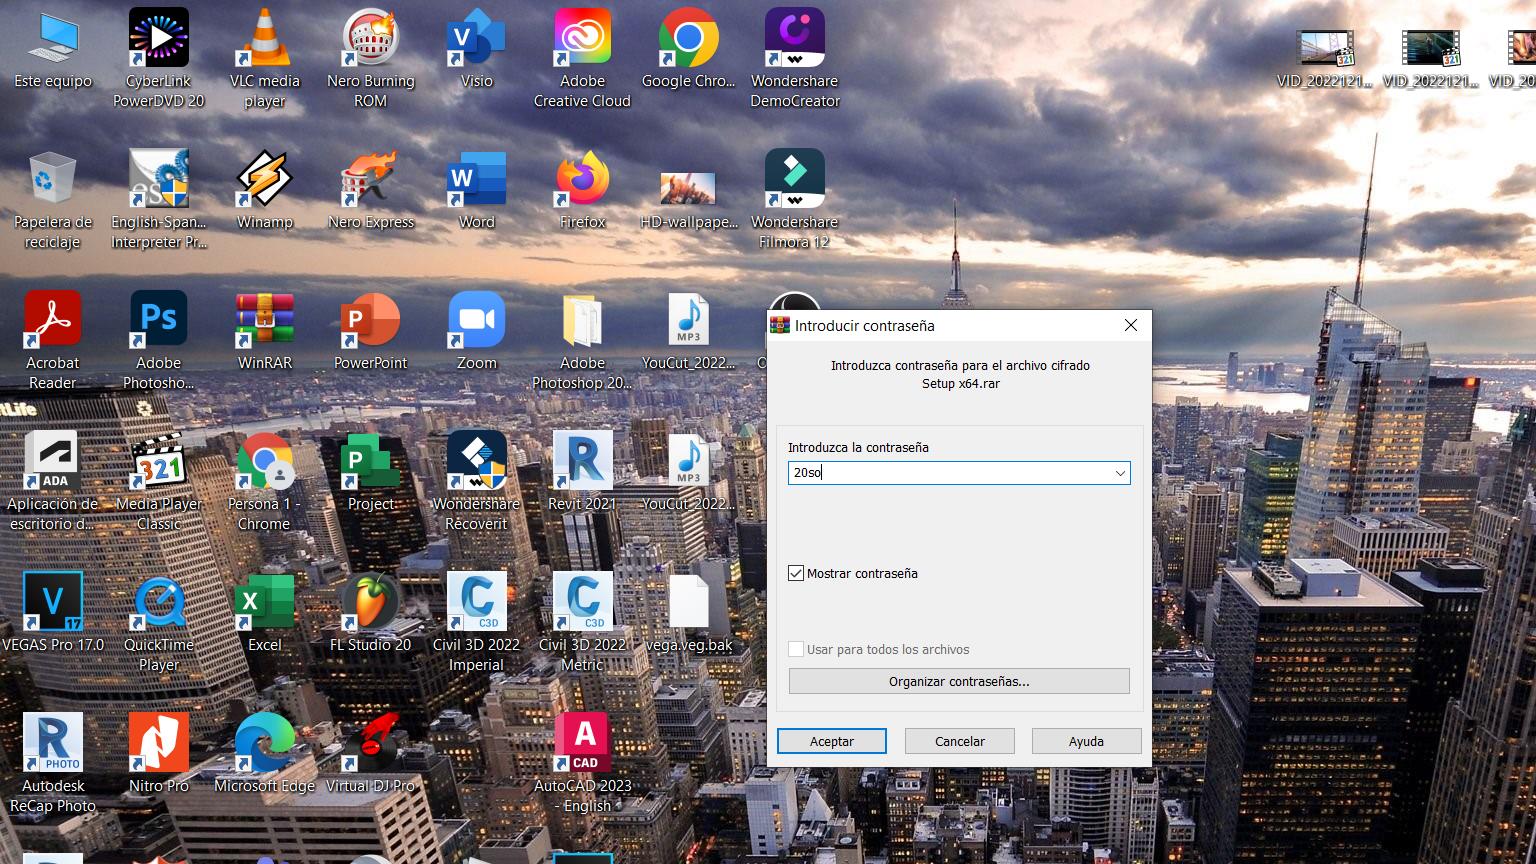The image size is (1536, 864).
Task: Click the Aceptar button
Action: 831,741
